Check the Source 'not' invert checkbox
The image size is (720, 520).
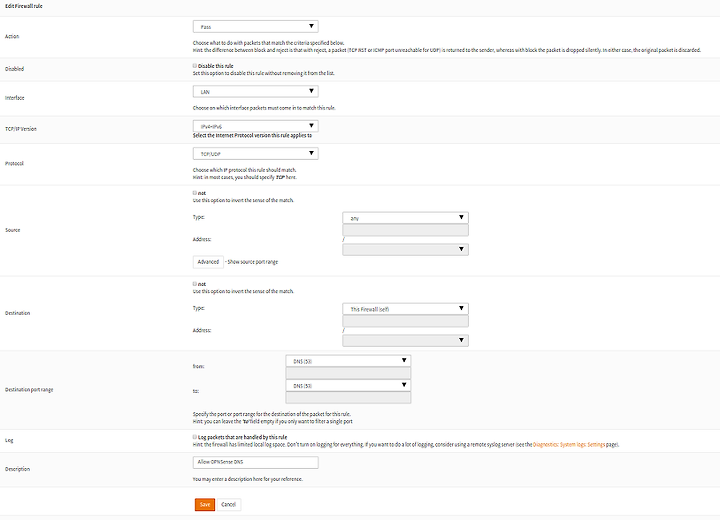[x=195, y=193]
